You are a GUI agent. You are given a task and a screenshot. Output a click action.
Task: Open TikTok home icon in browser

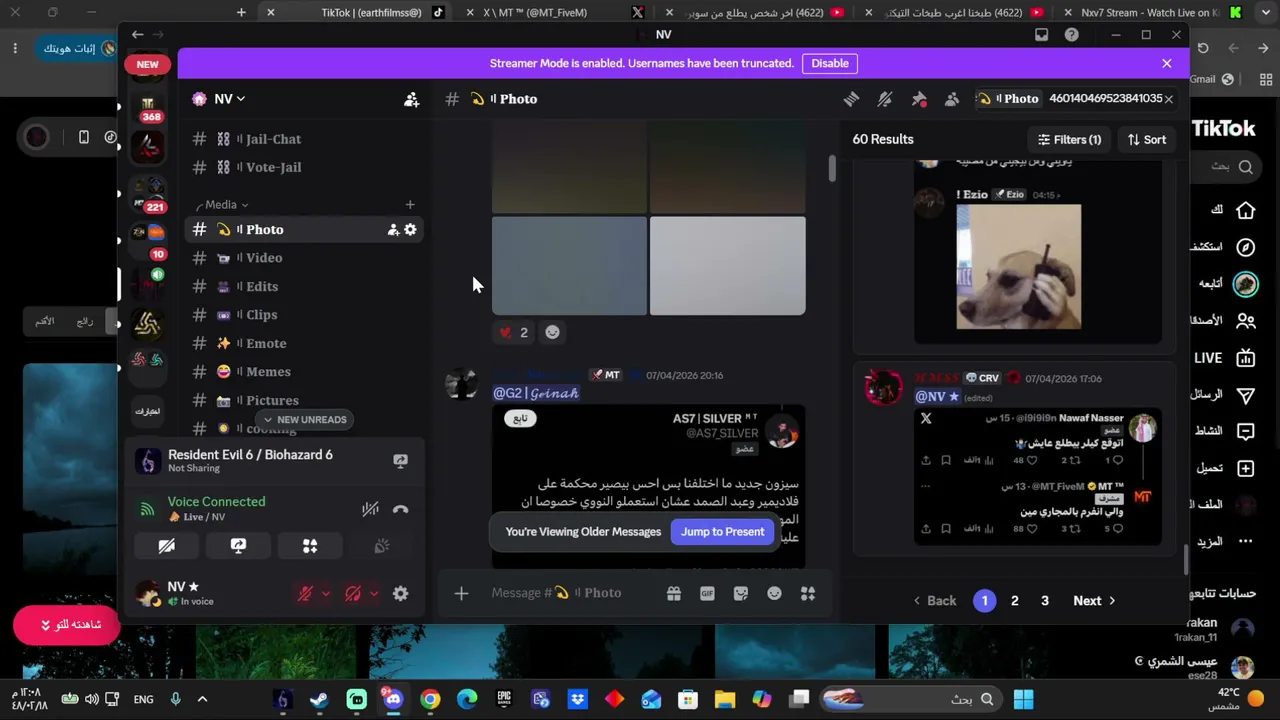1245,210
